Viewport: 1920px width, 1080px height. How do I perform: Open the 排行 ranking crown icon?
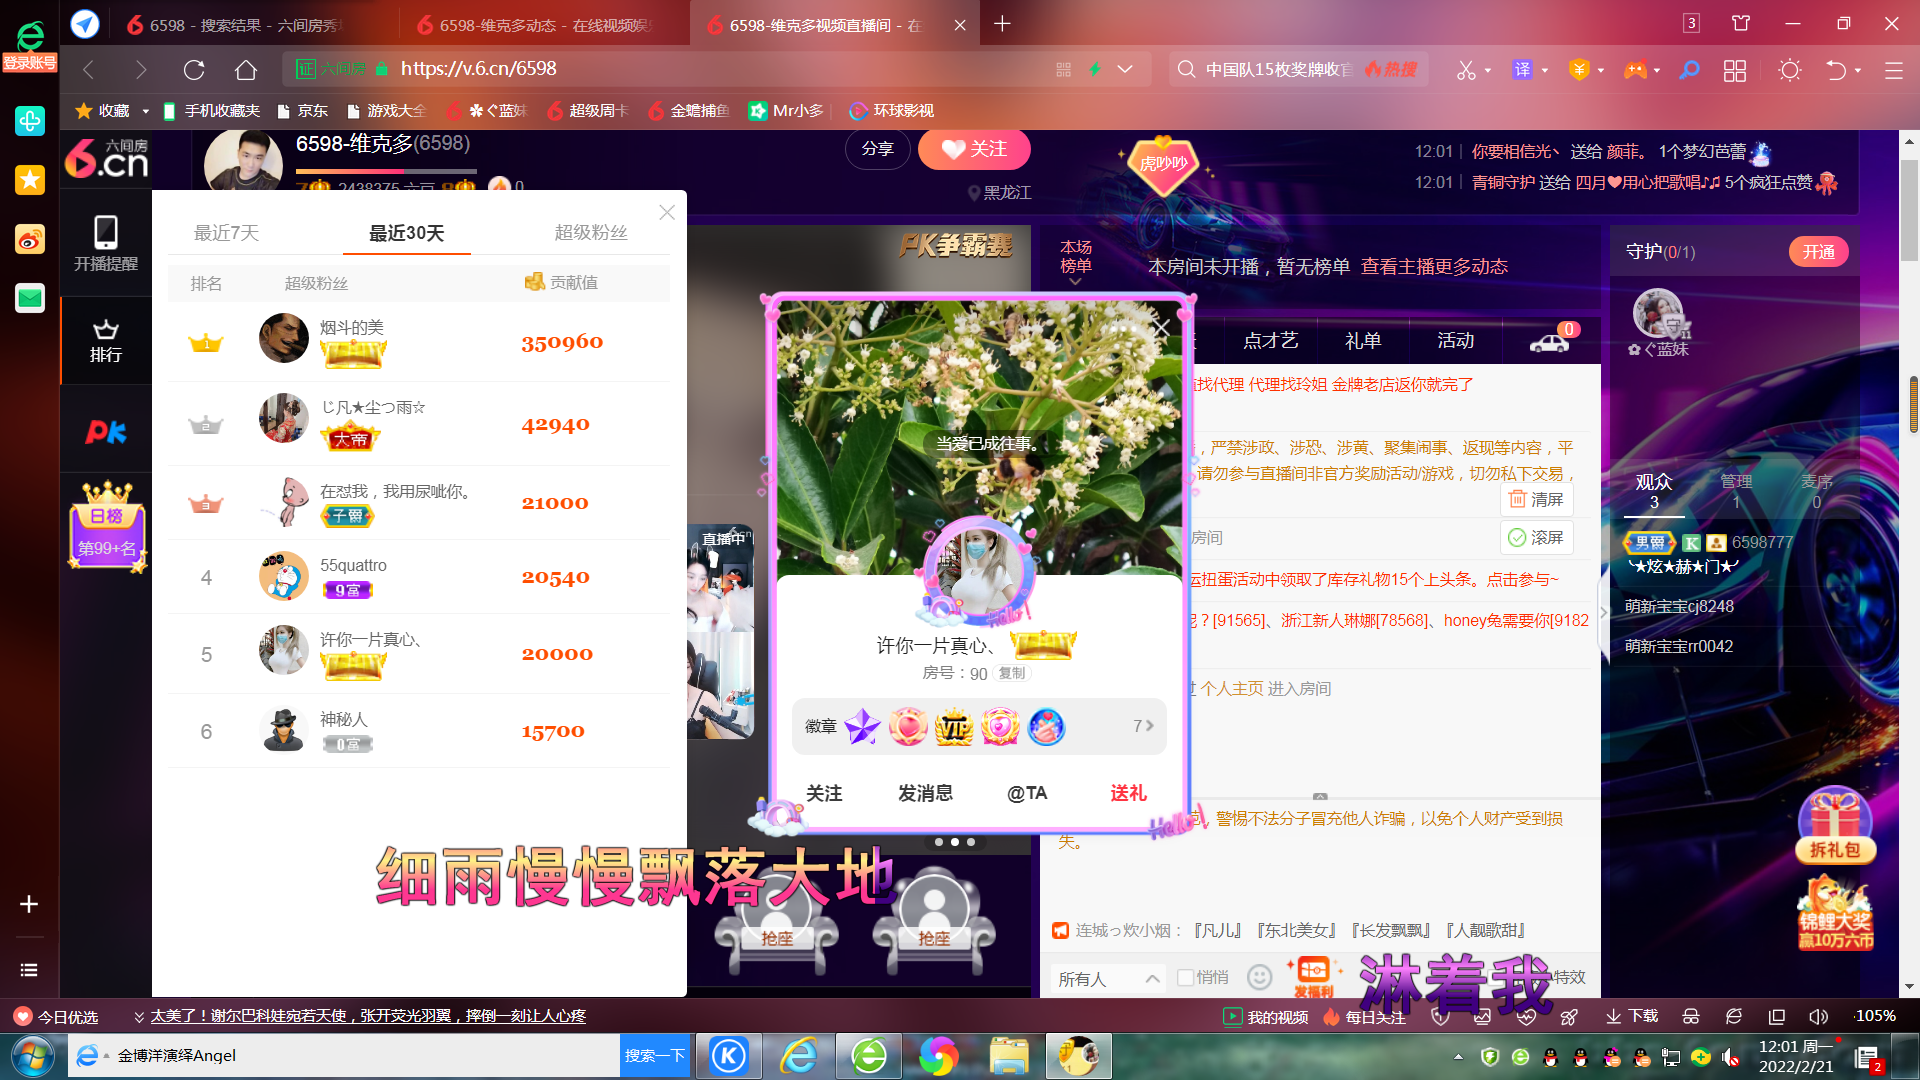coord(106,341)
